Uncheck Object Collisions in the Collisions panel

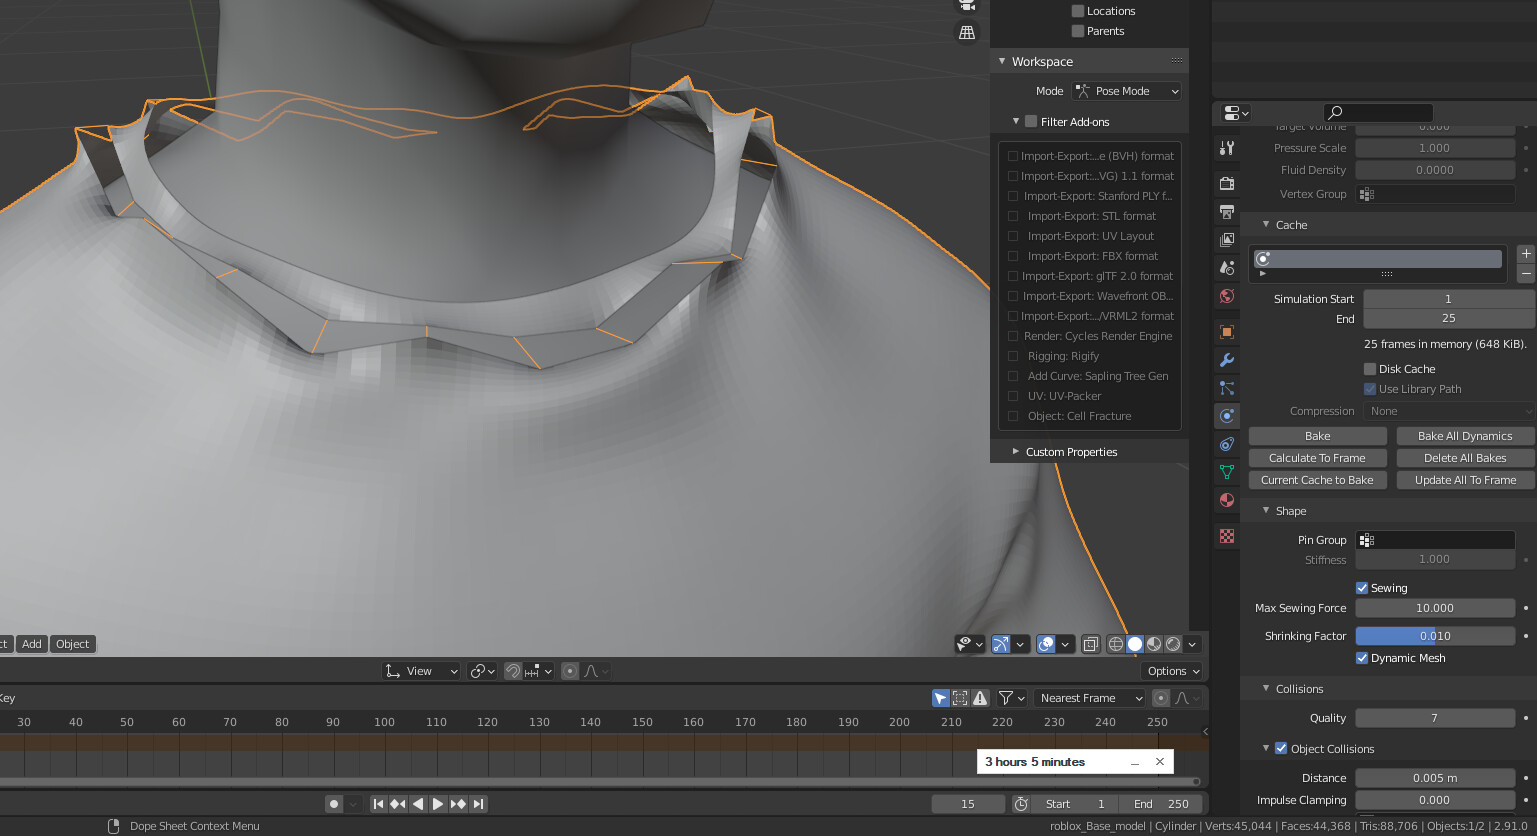point(1282,748)
